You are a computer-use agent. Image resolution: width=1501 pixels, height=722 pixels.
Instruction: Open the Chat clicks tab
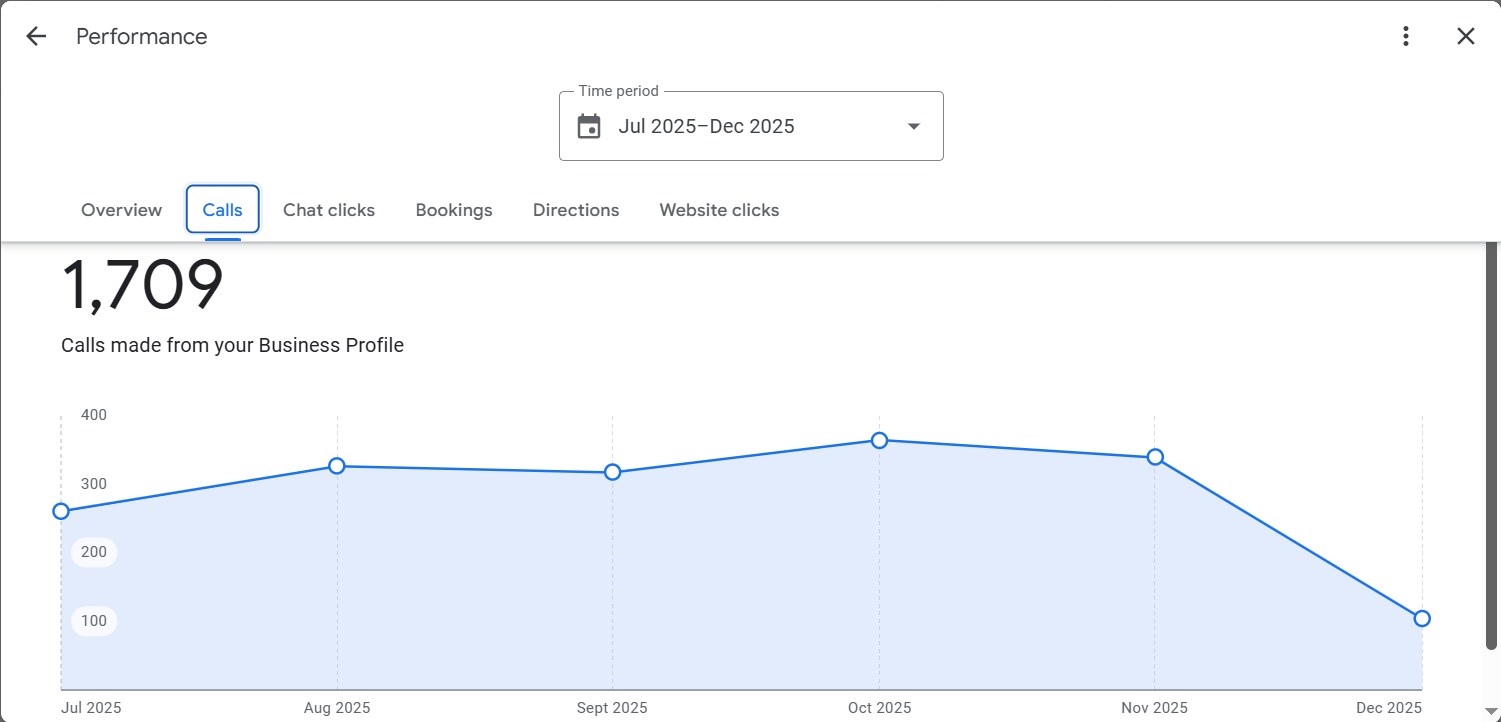coord(329,210)
